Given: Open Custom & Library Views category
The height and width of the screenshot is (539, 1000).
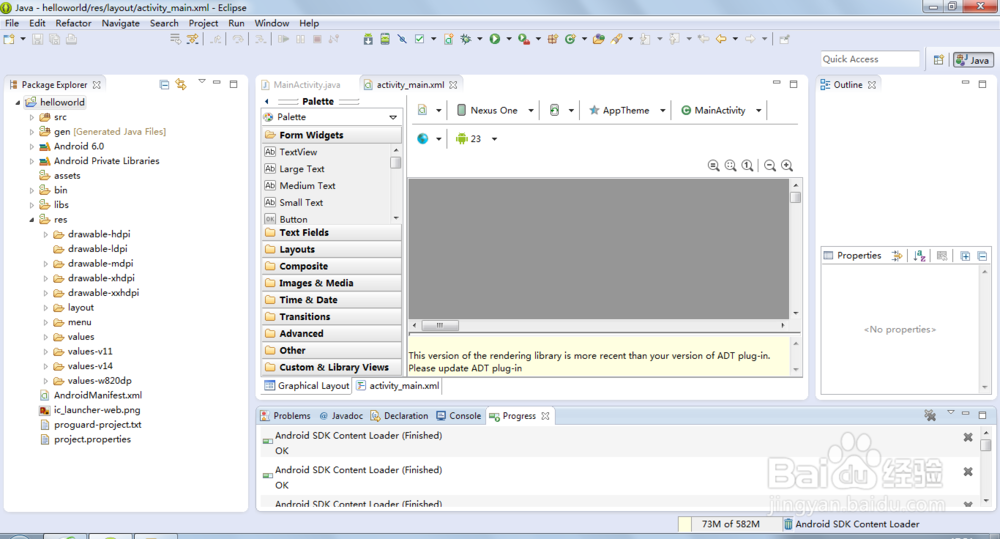Looking at the screenshot, I should pos(332,367).
